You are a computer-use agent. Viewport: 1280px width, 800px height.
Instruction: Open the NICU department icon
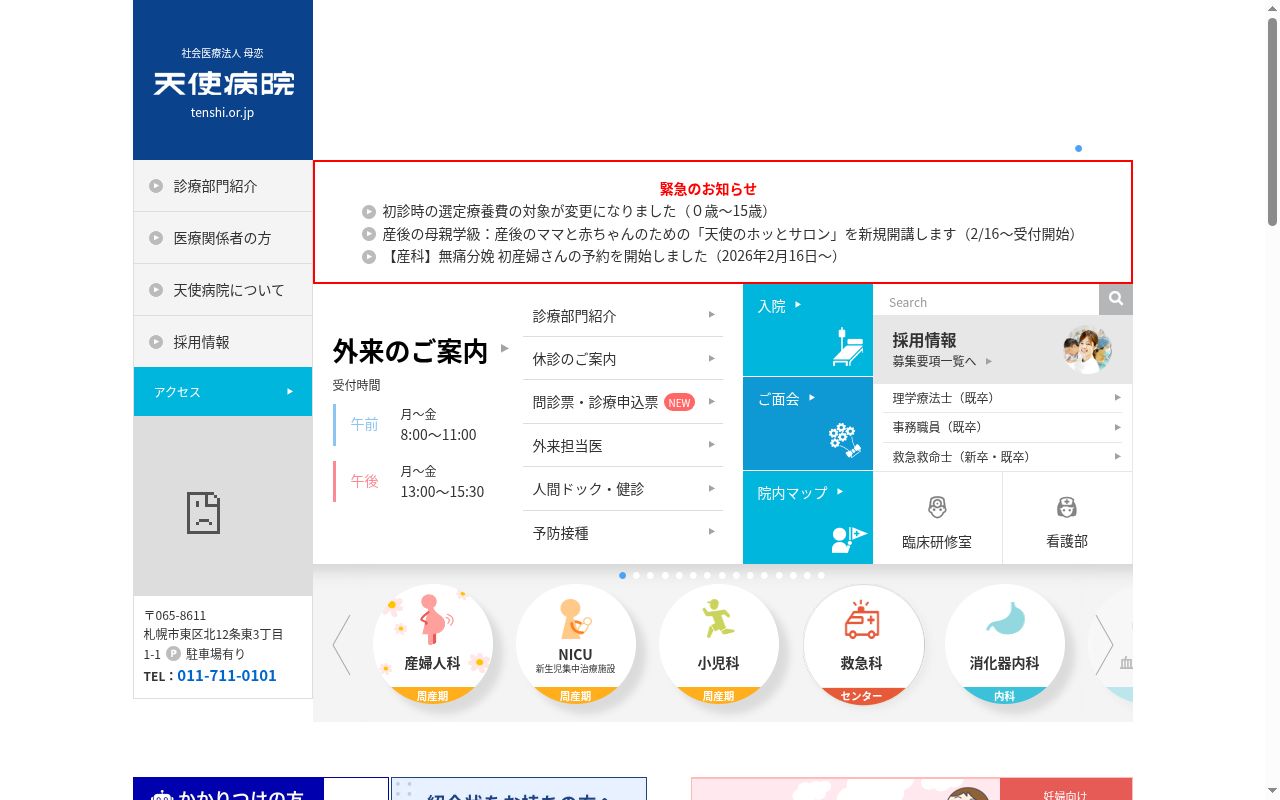(x=576, y=644)
